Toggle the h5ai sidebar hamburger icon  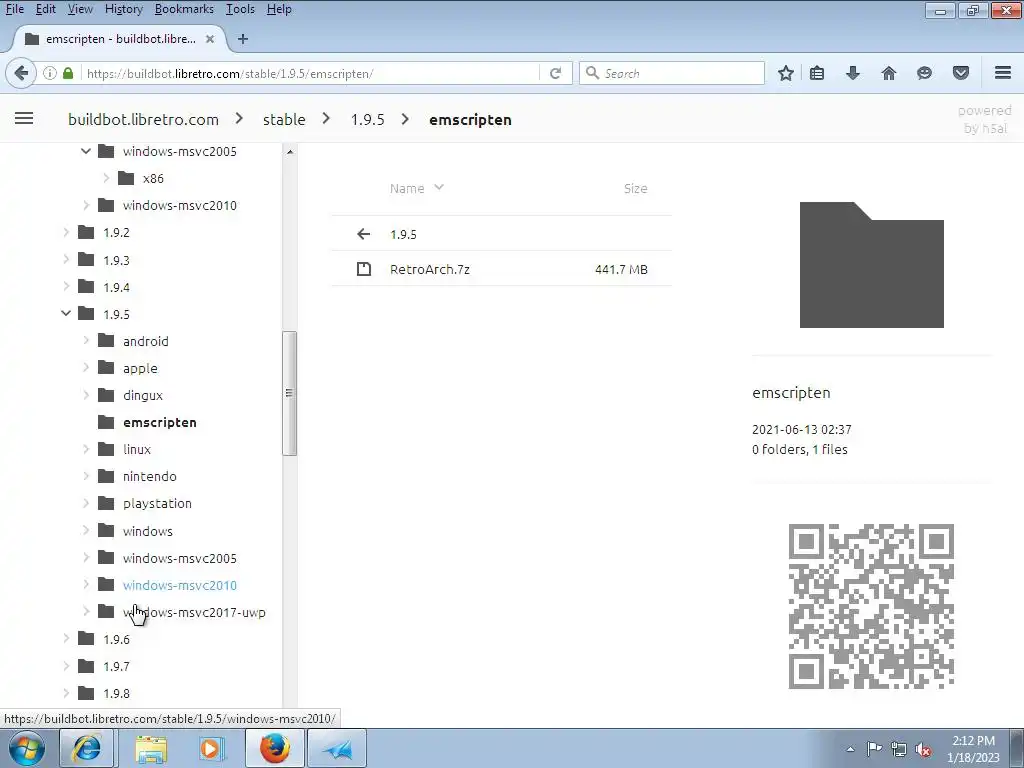(24, 119)
